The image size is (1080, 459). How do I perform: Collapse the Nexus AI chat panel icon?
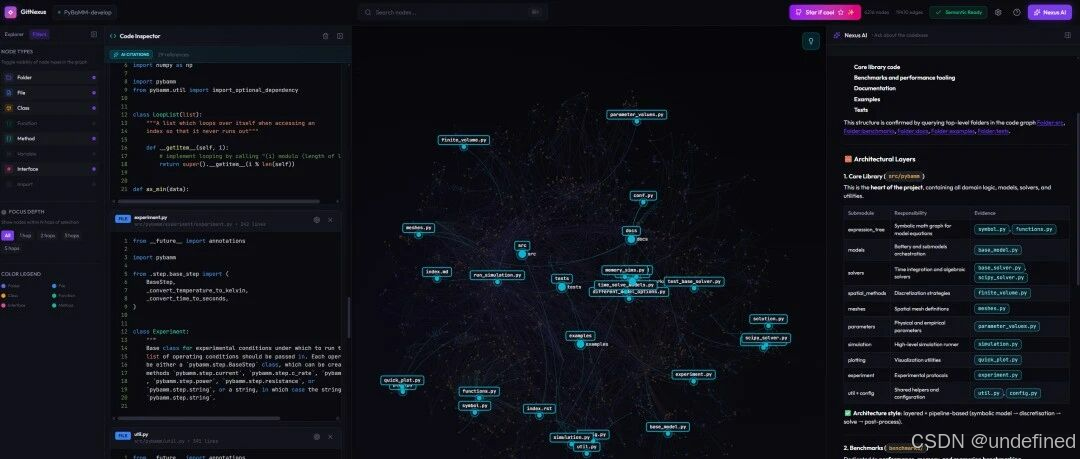(1068, 35)
